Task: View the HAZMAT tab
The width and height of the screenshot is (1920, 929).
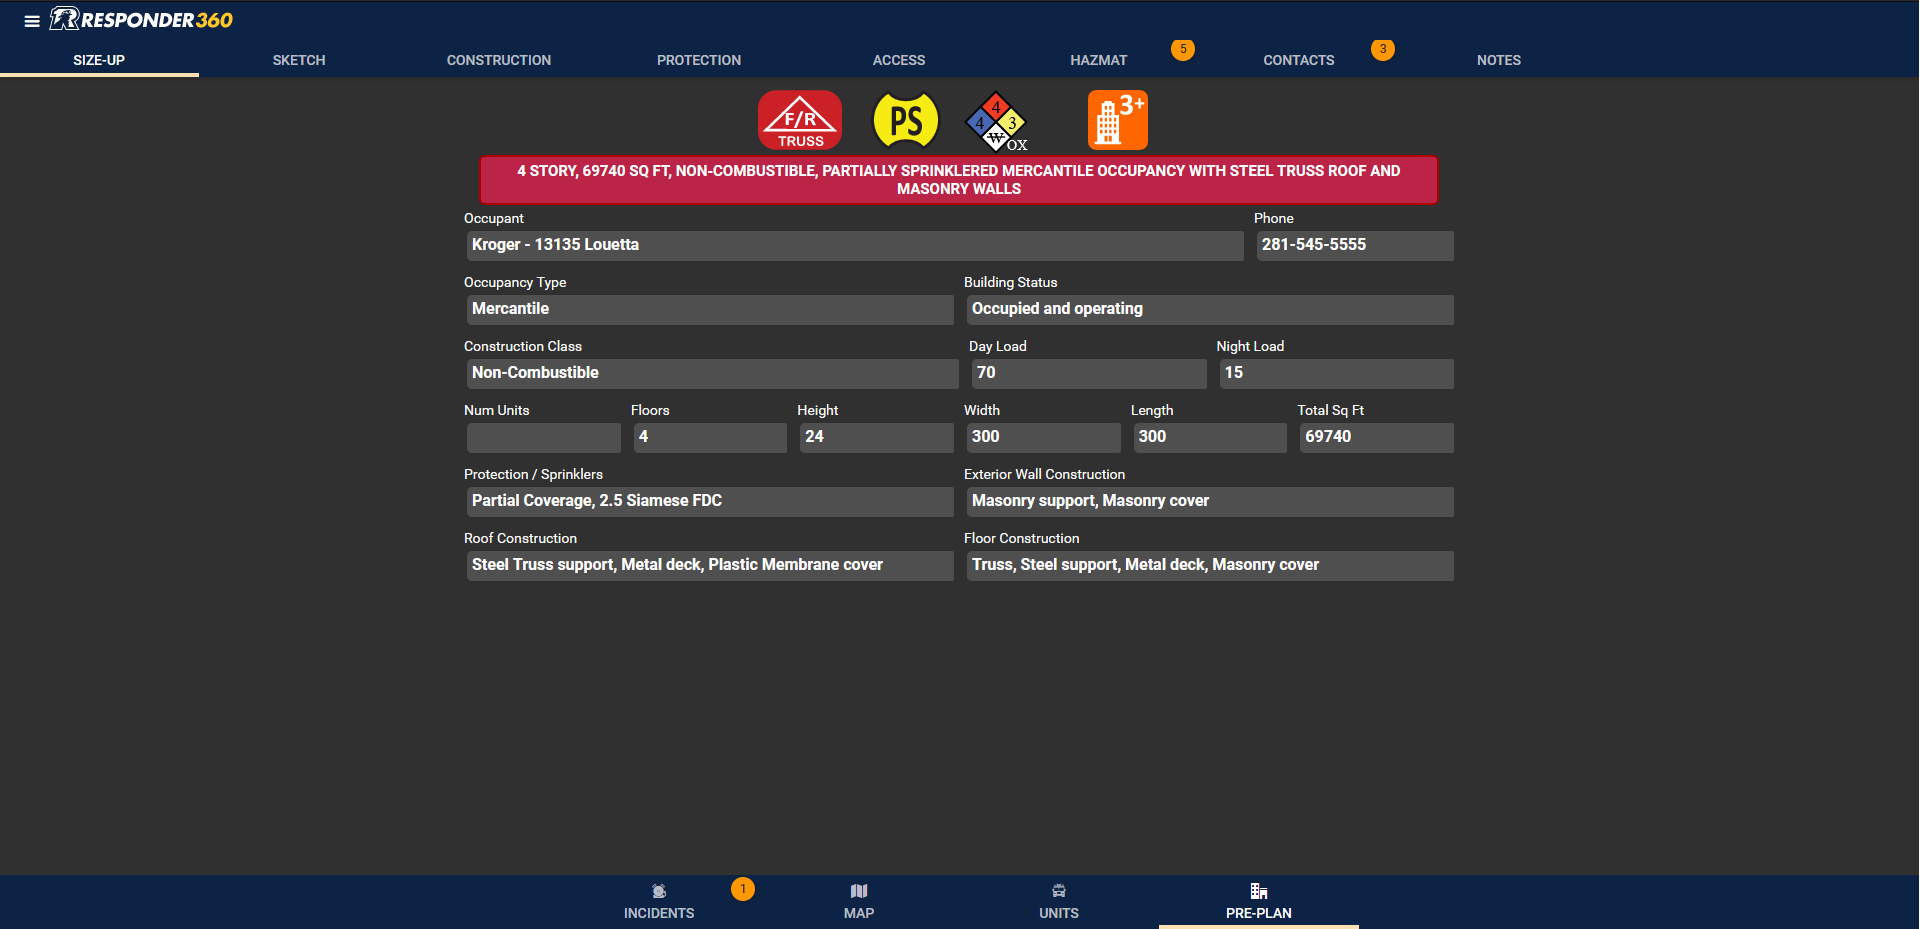Action: 1098,60
